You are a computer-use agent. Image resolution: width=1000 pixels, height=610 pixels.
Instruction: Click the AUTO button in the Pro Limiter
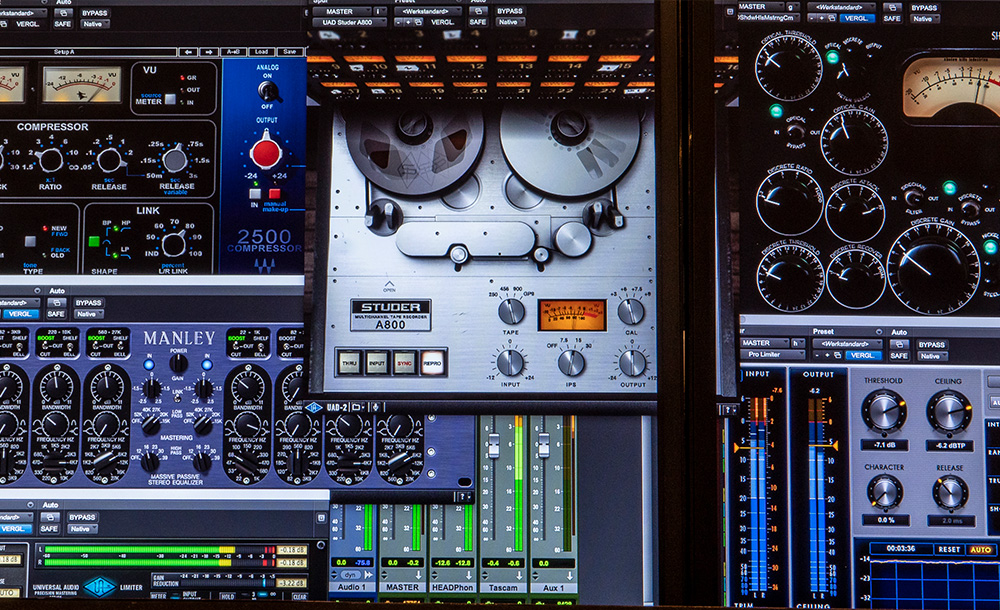point(980,549)
